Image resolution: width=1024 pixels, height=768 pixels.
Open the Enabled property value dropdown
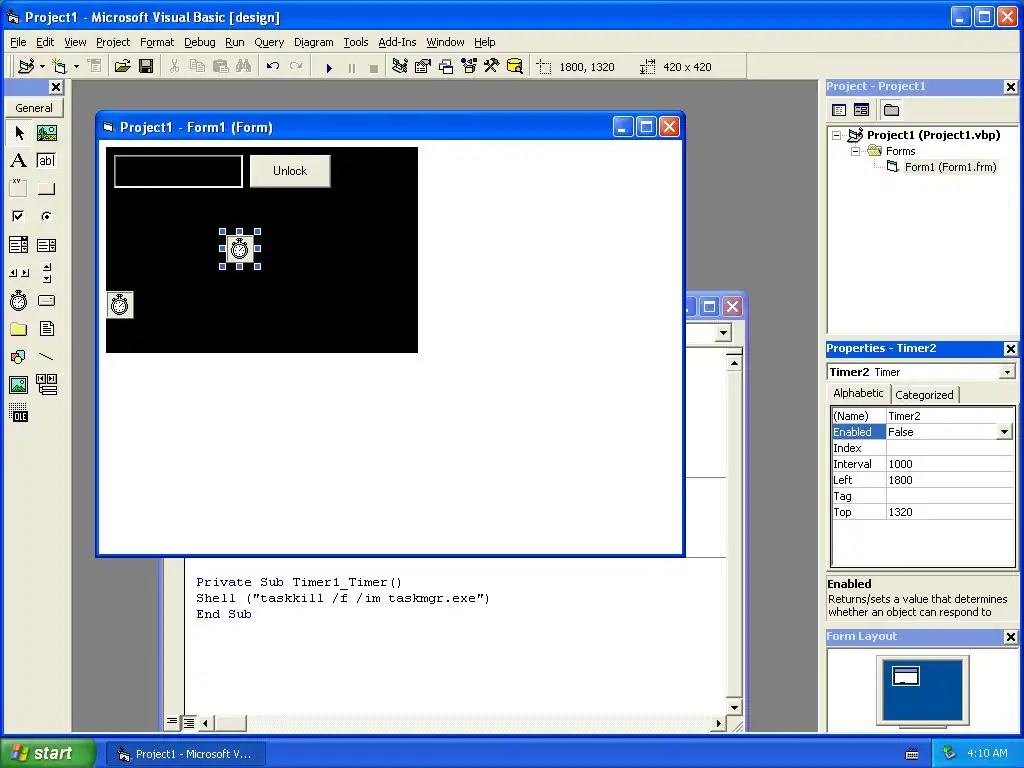[1004, 432]
